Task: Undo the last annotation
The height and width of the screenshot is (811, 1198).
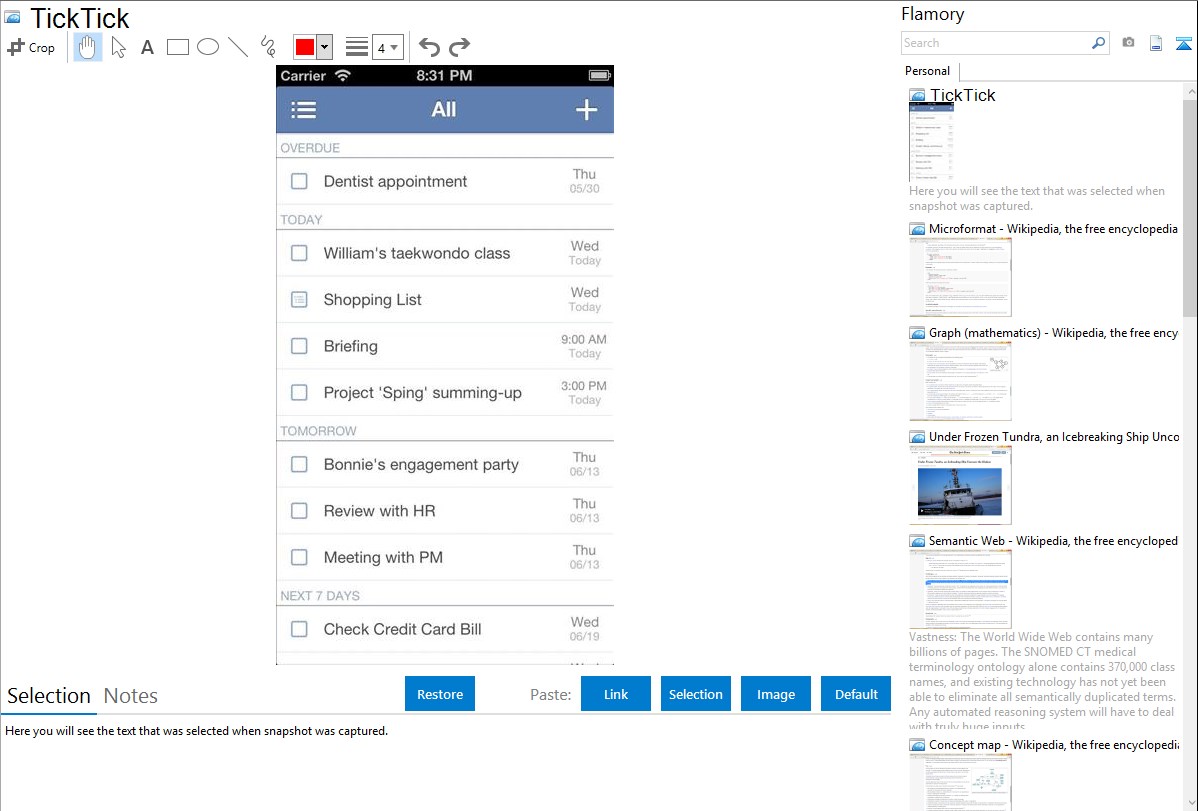Action: tap(429, 47)
